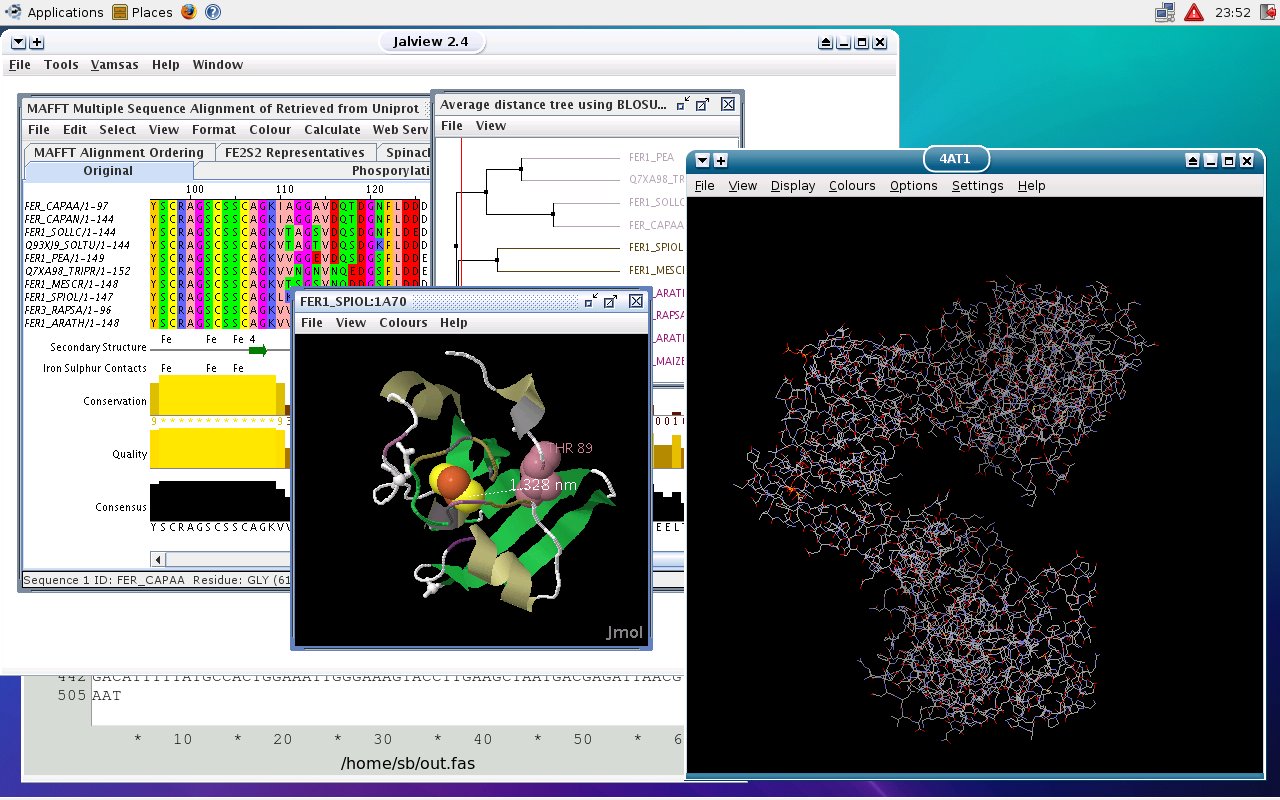Image resolution: width=1280 pixels, height=800 pixels.
Task: Close the Average distance tree frame
Action: point(728,104)
